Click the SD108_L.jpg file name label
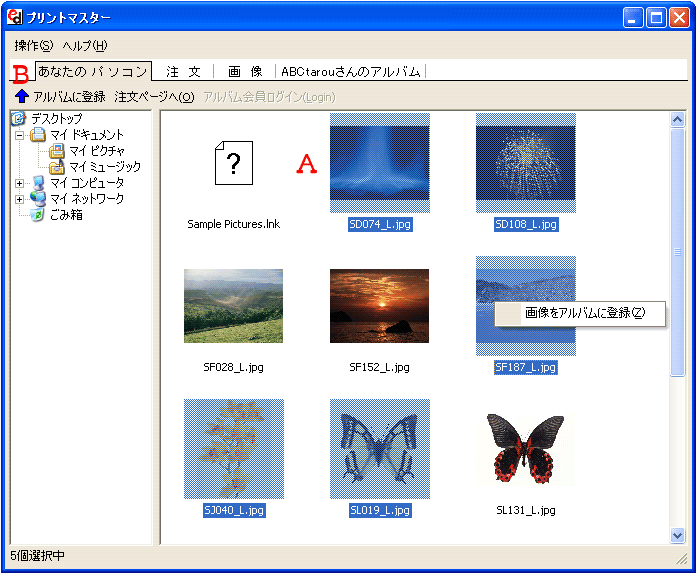This screenshot has height=574, width=696. pyautogui.click(x=526, y=224)
